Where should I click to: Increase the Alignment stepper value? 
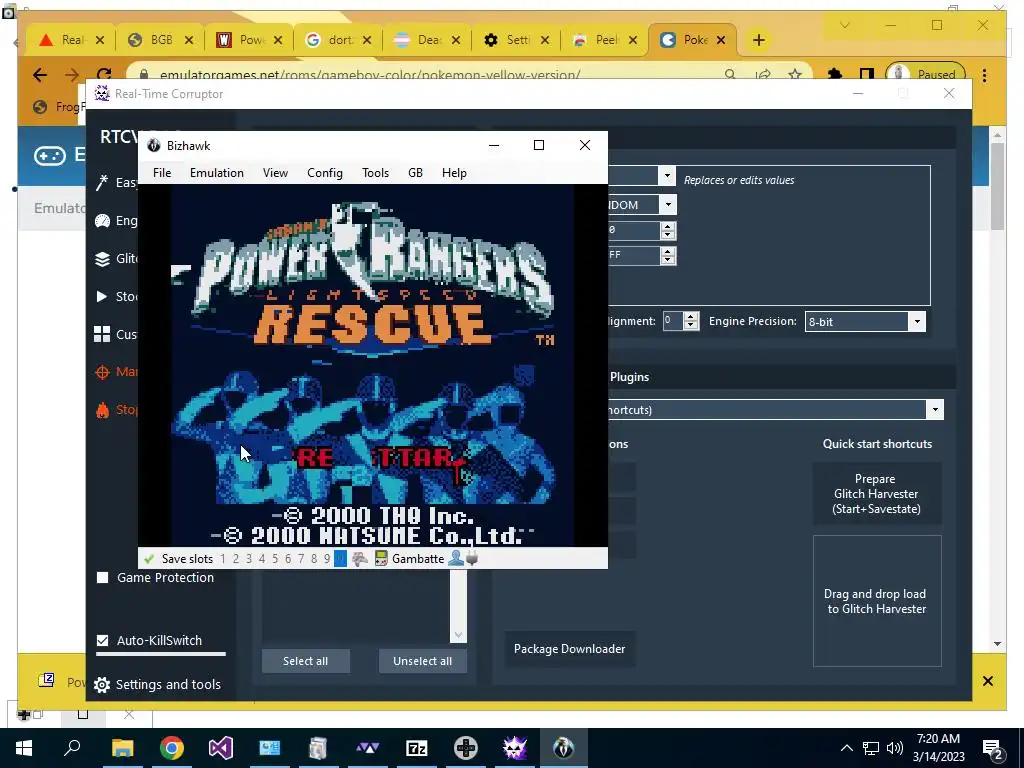coord(691,317)
